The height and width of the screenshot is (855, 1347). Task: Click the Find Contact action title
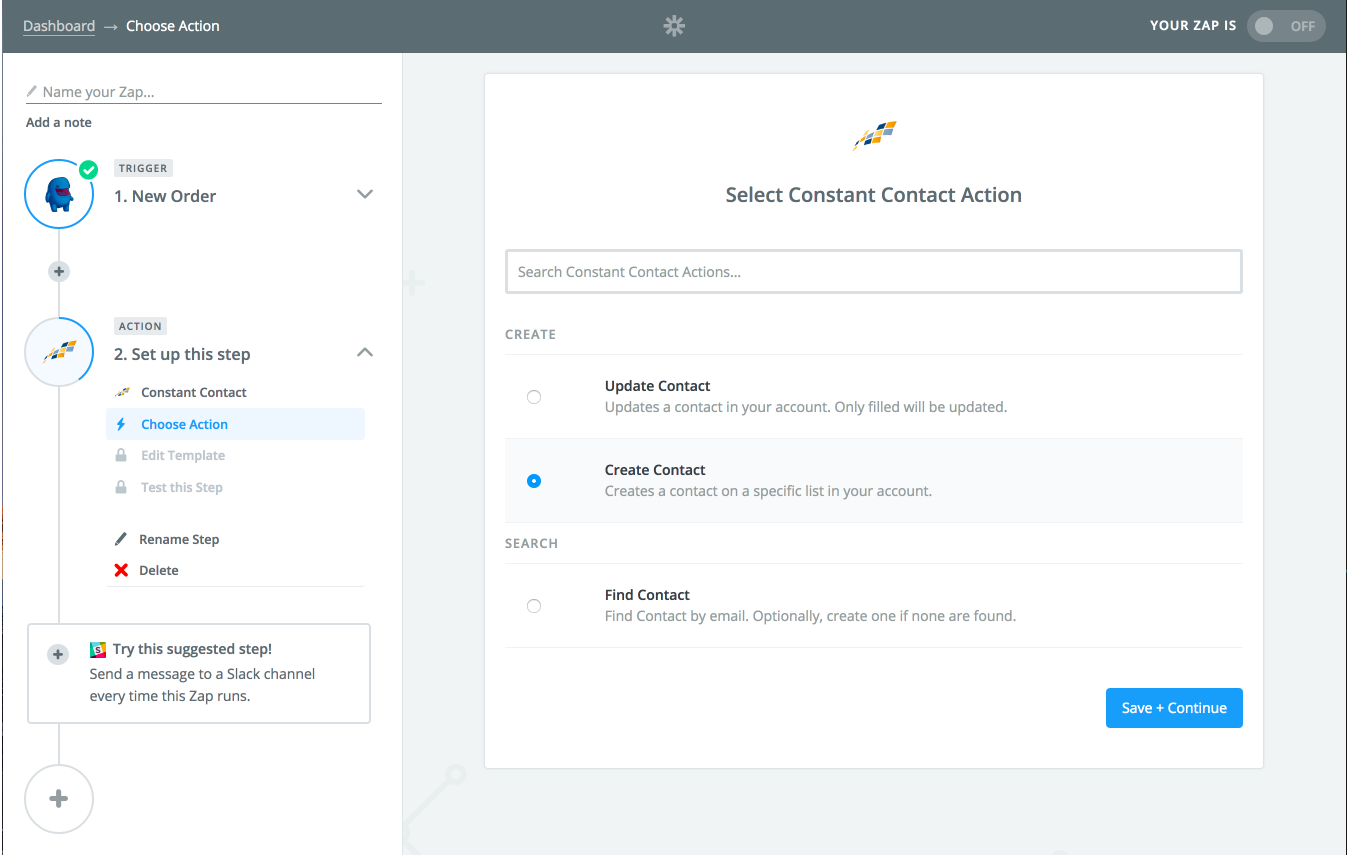pos(647,594)
